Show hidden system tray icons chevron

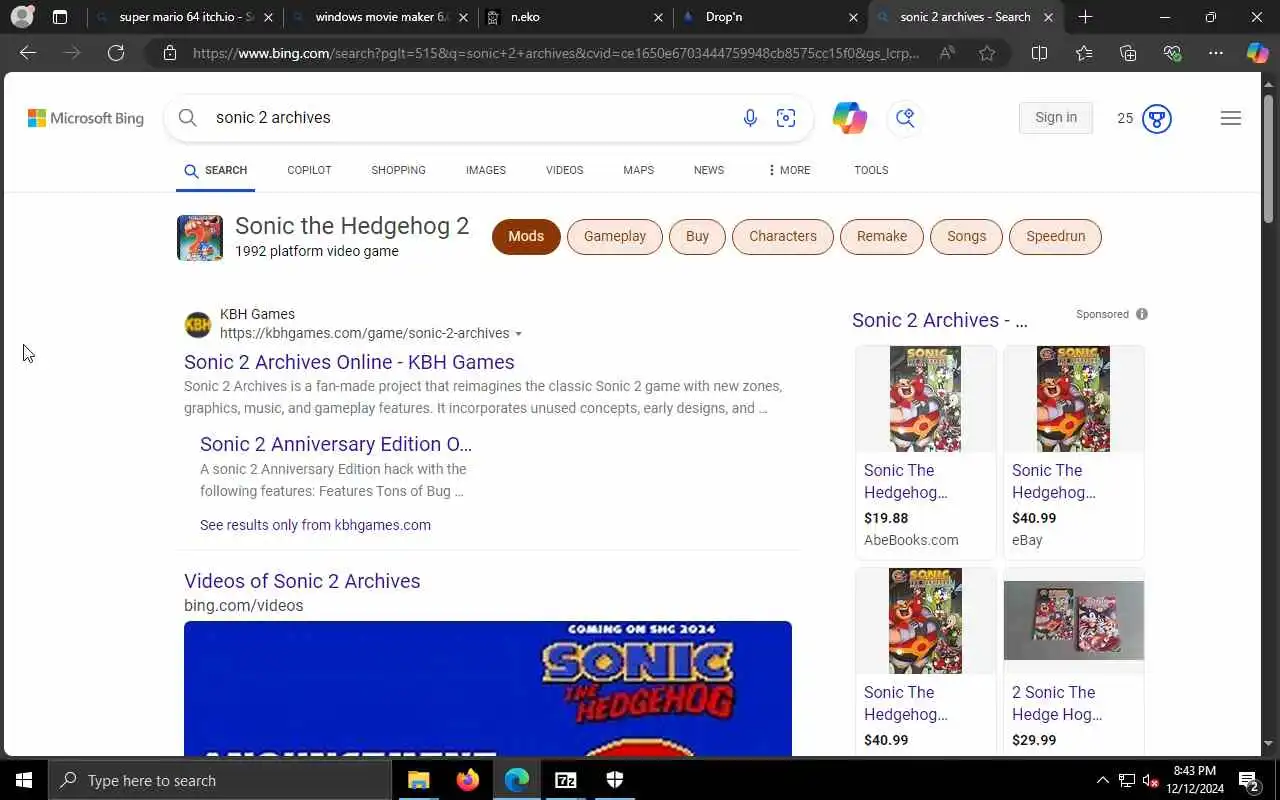click(1103, 780)
